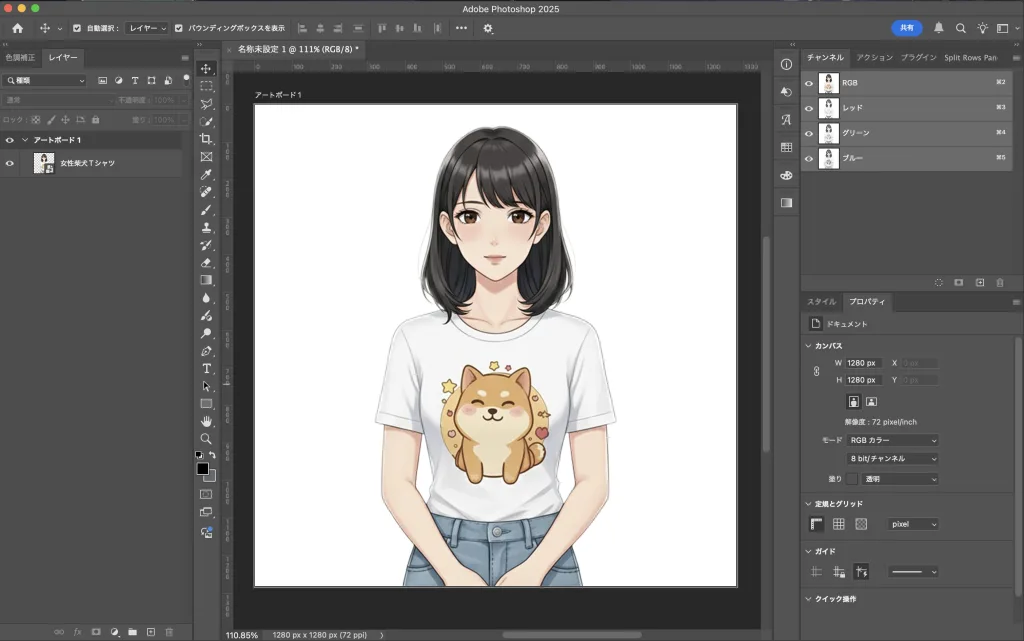Switch to the 色調補正 tab
The image size is (1024, 641).
coord(20,58)
